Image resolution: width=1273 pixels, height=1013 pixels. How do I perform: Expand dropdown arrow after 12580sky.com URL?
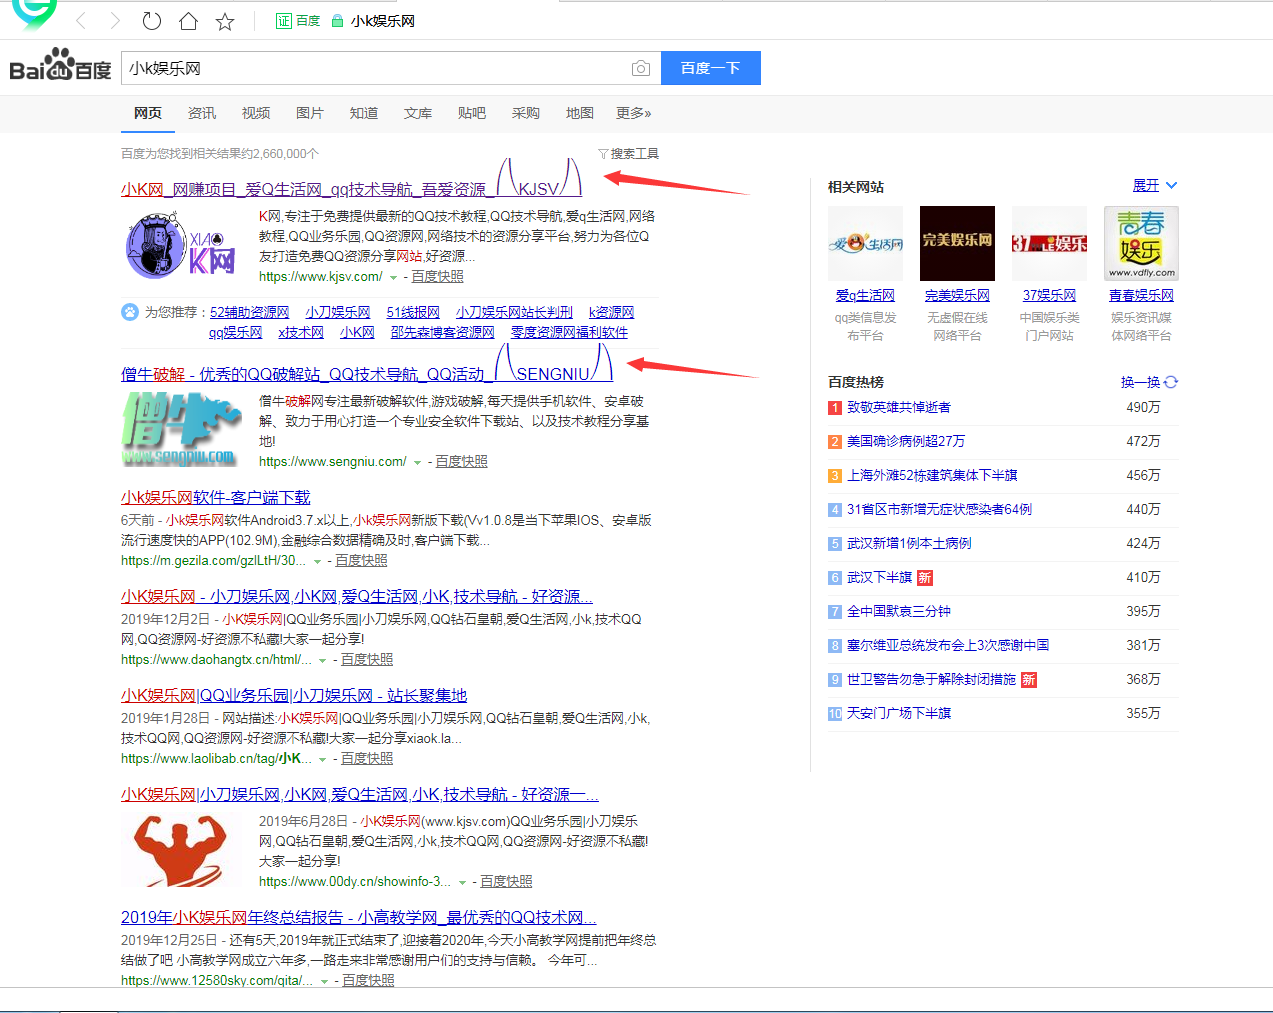324,981
